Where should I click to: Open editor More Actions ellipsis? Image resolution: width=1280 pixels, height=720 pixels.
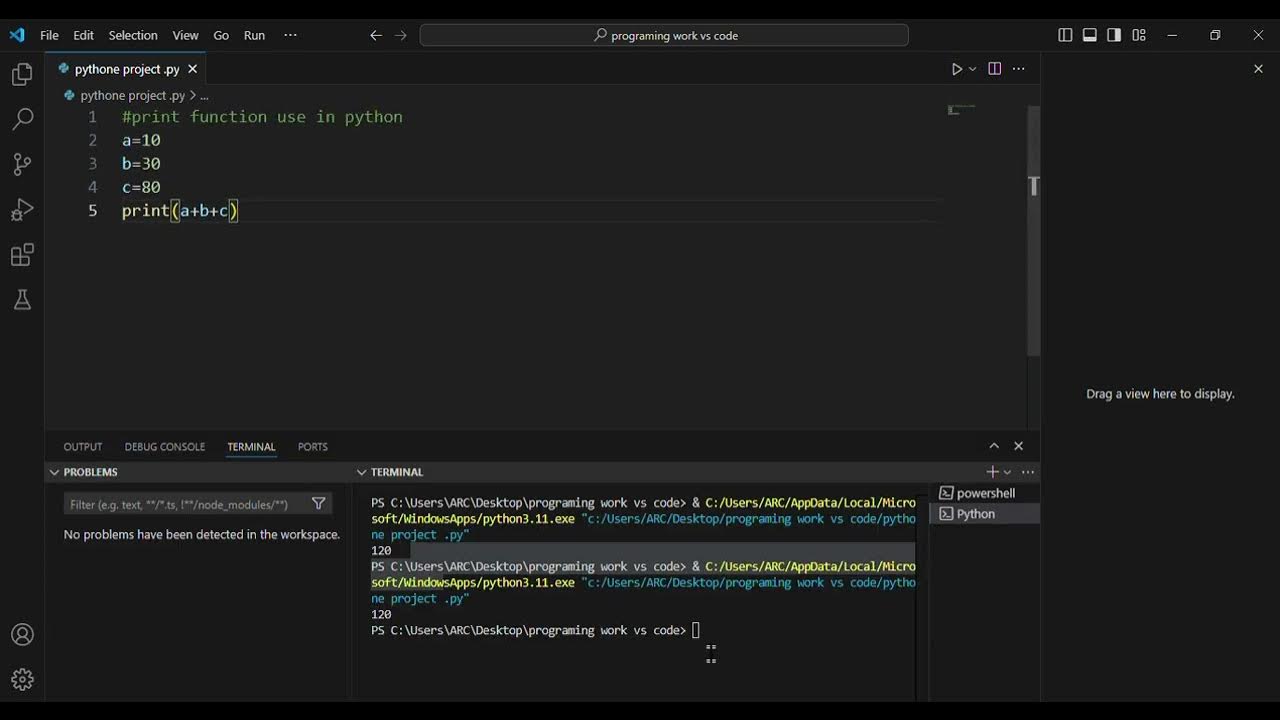(x=1019, y=69)
